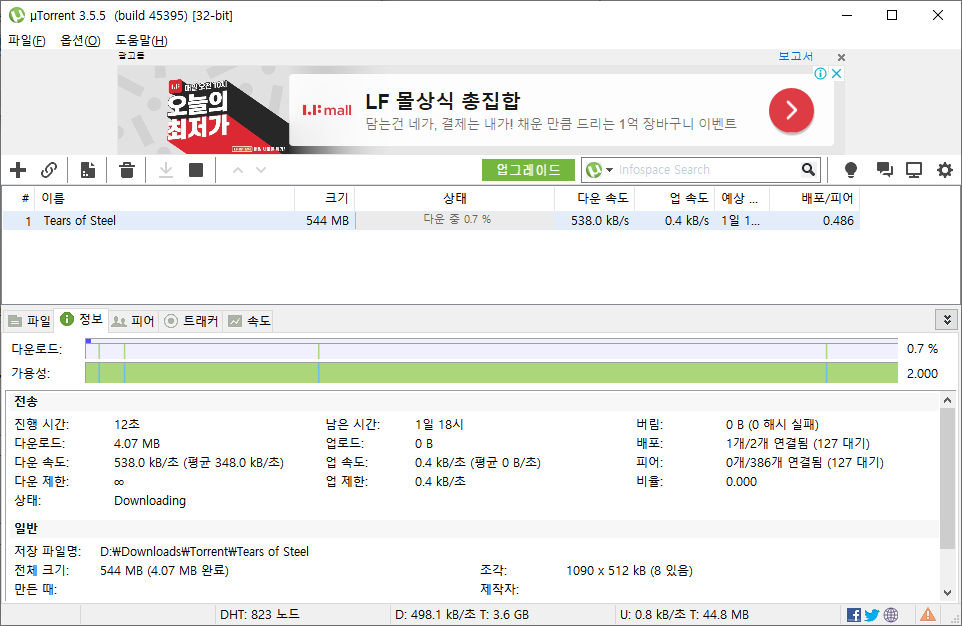Sort by 상태 column header
The height and width of the screenshot is (626, 962).
[455, 198]
